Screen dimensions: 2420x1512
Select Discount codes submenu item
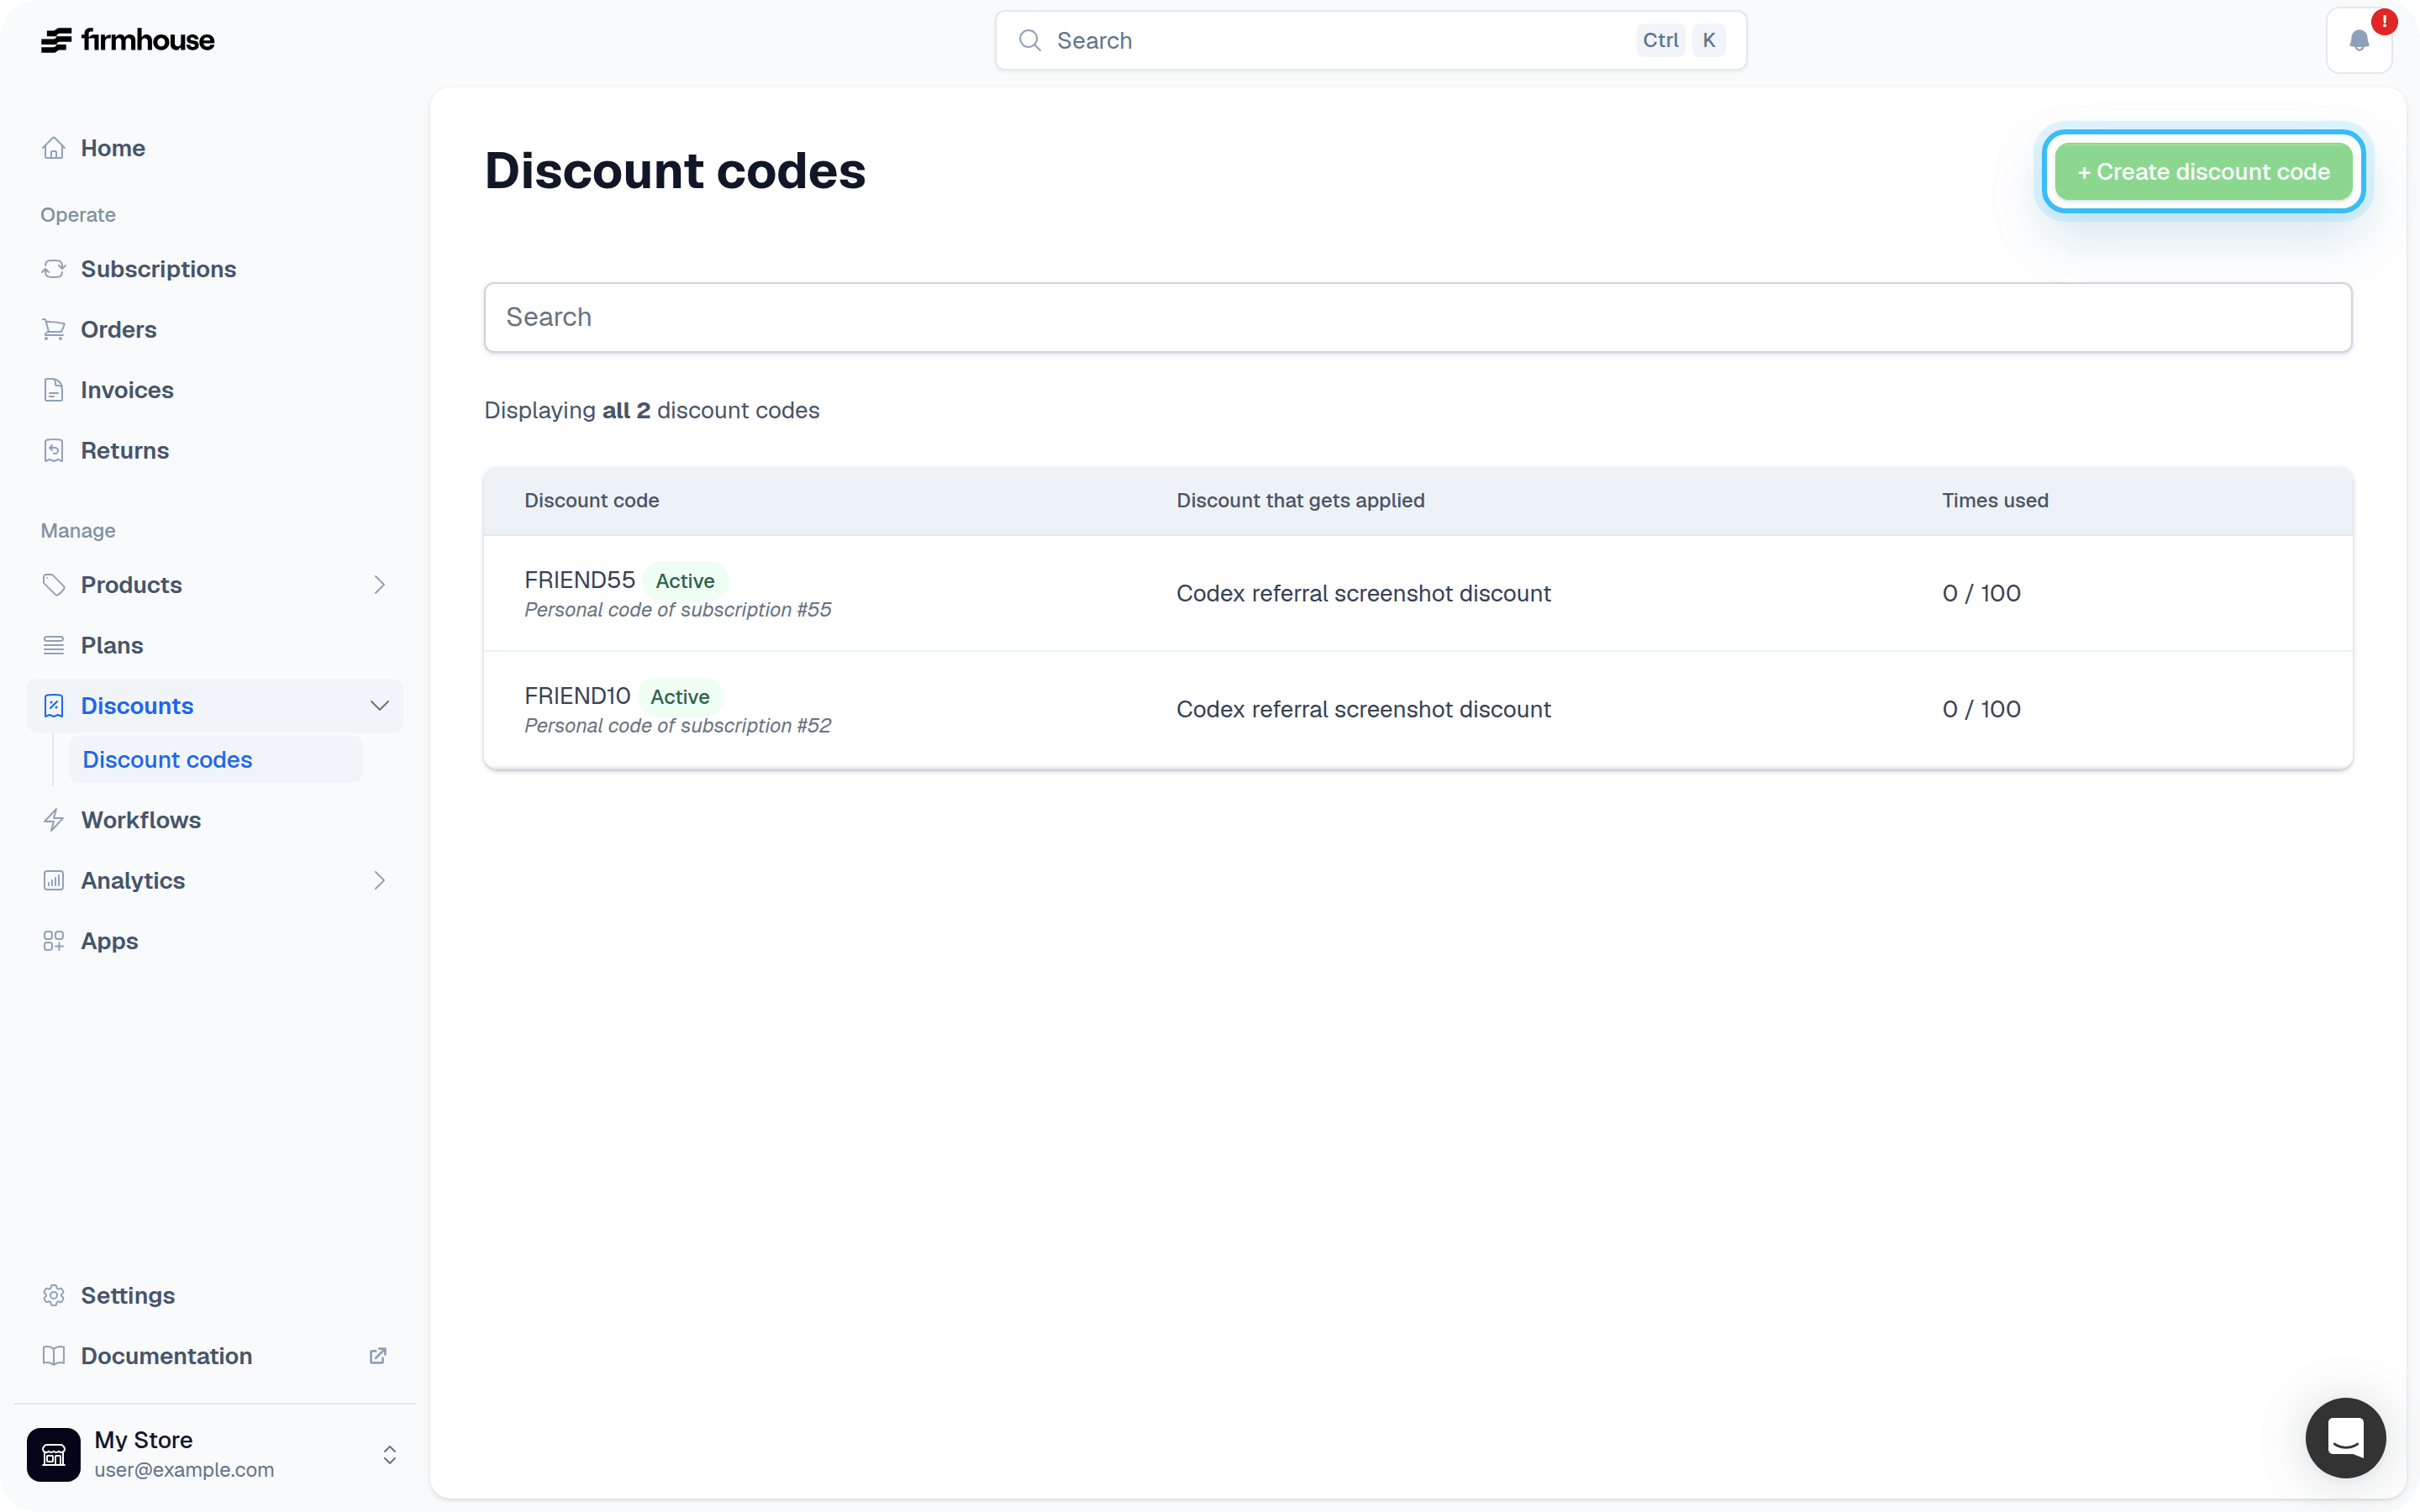[216, 760]
